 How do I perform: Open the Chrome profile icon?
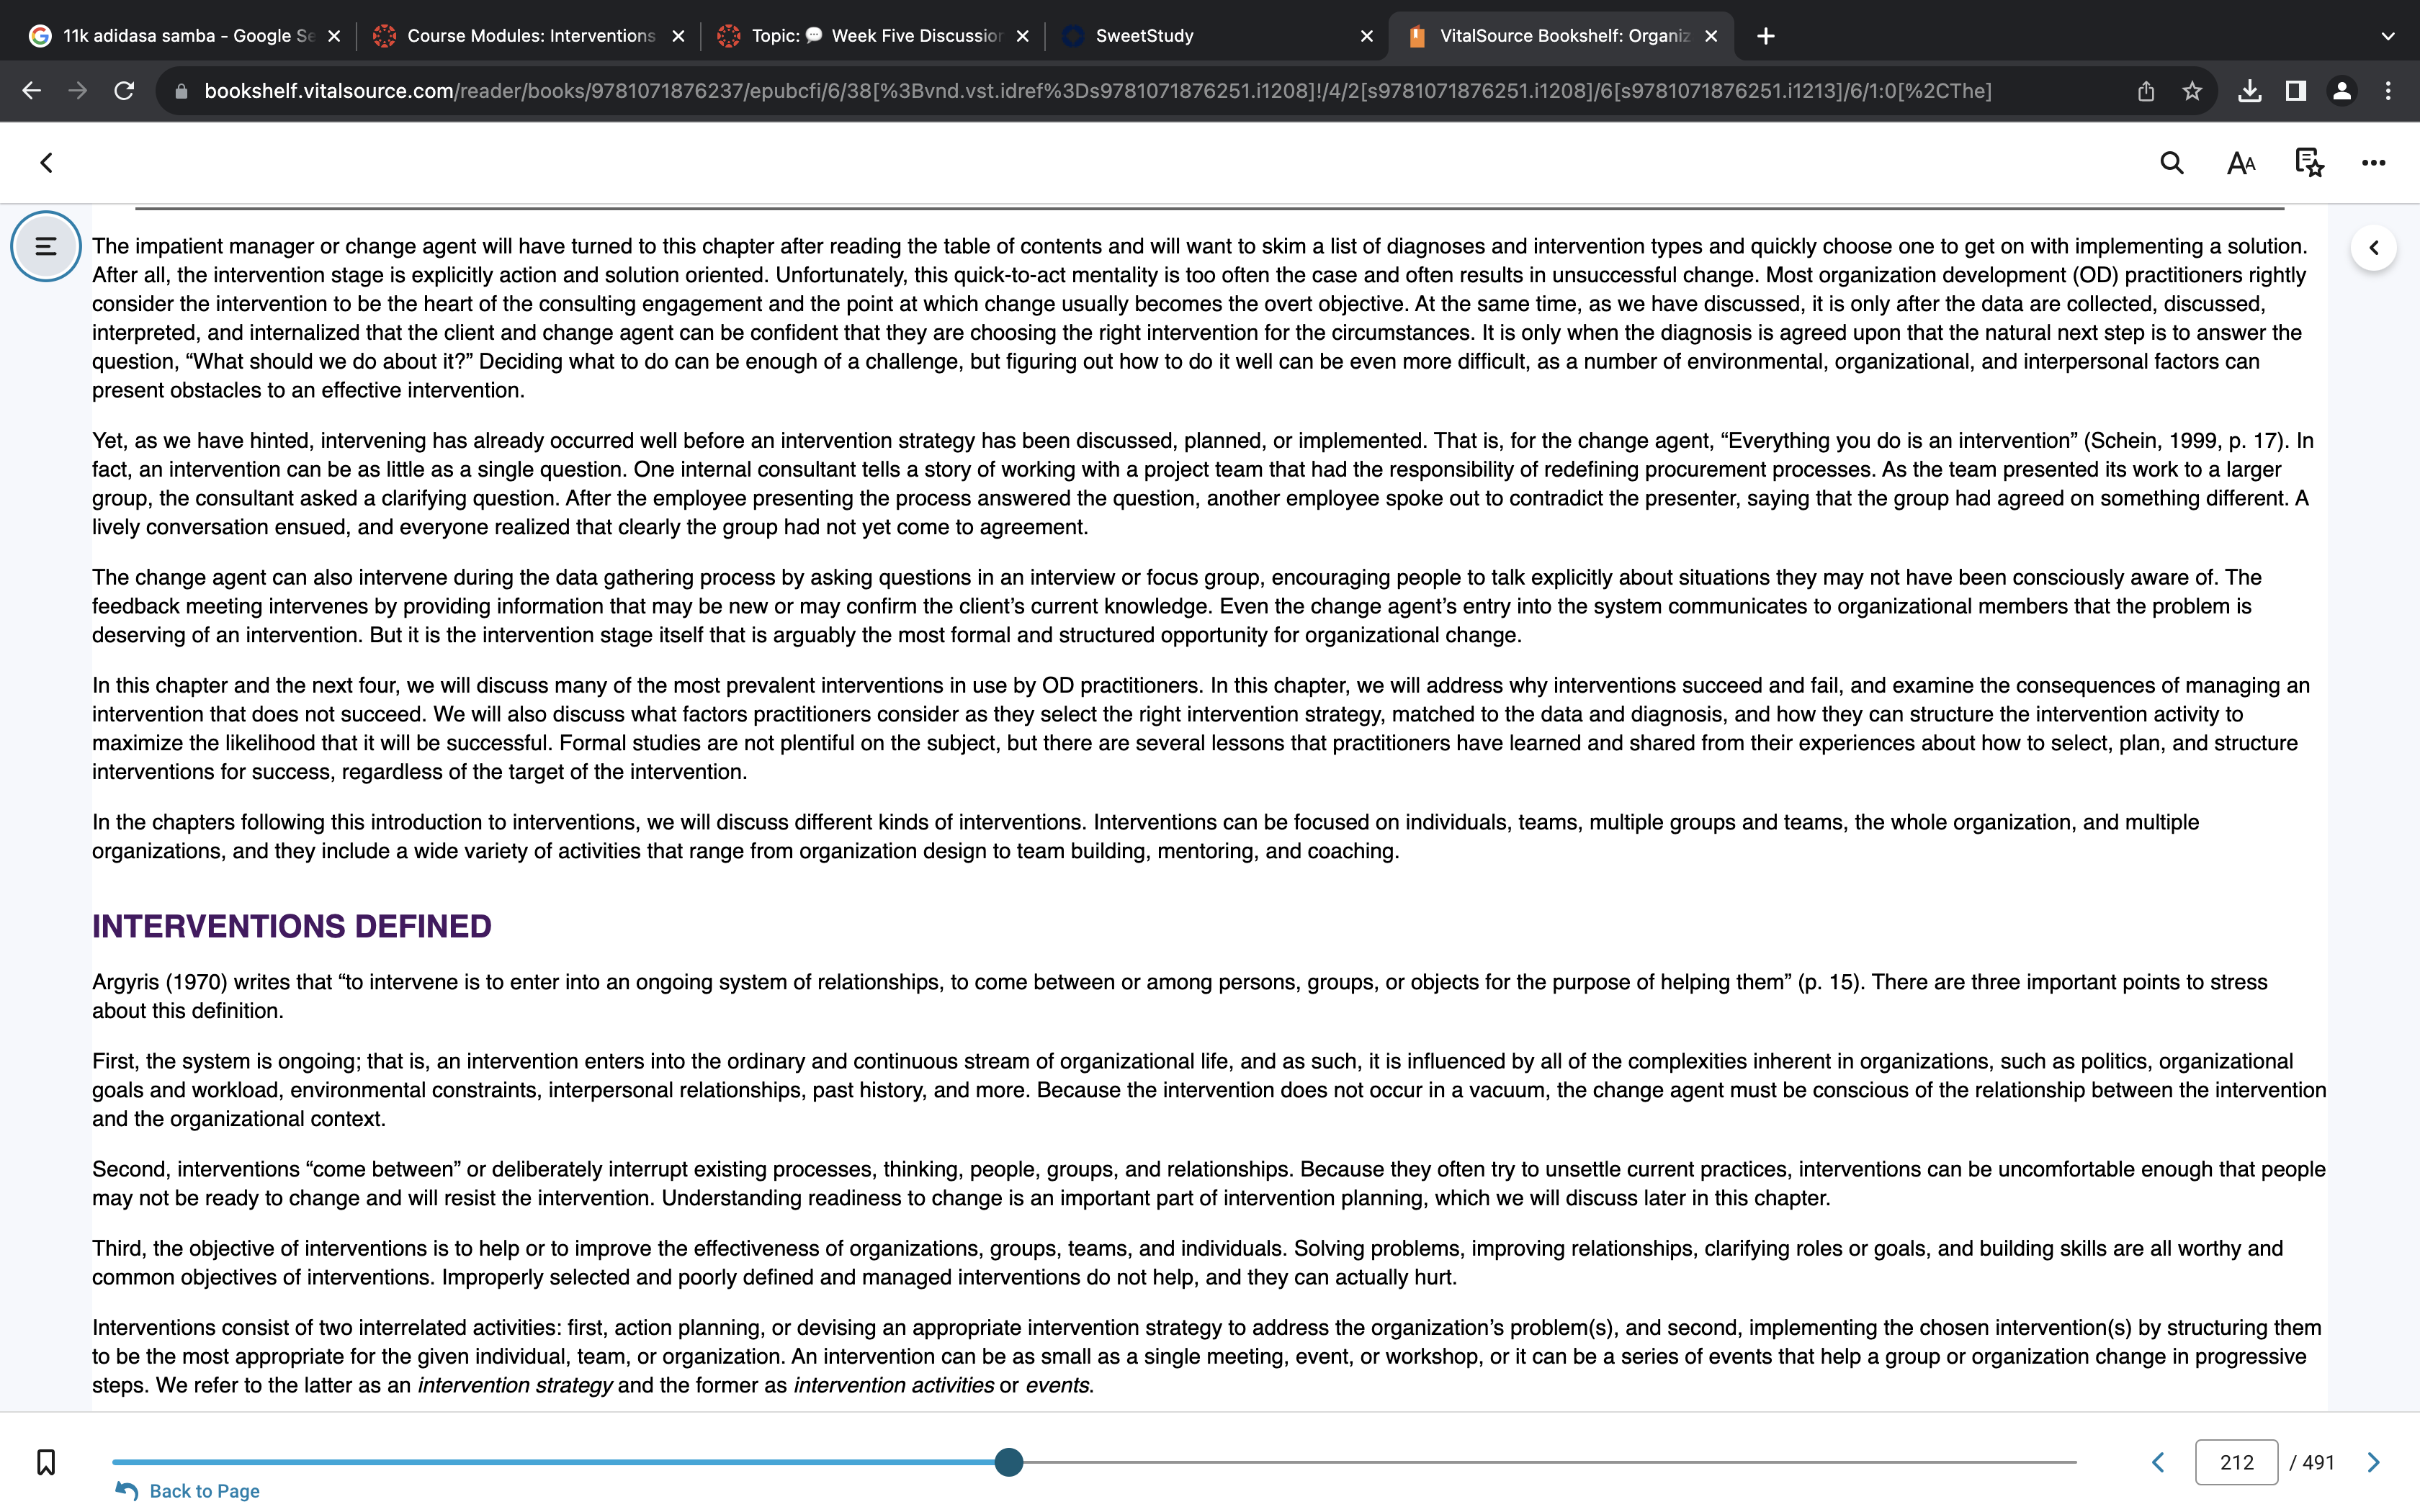click(2341, 91)
